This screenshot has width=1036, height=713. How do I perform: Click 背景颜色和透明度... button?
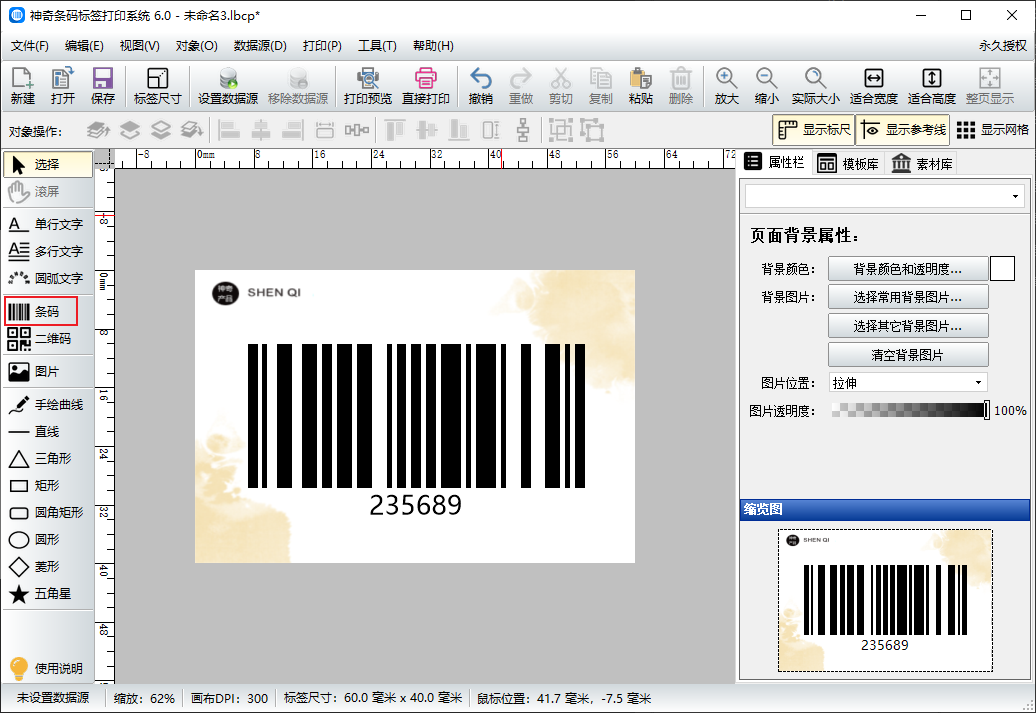coord(908,269)
